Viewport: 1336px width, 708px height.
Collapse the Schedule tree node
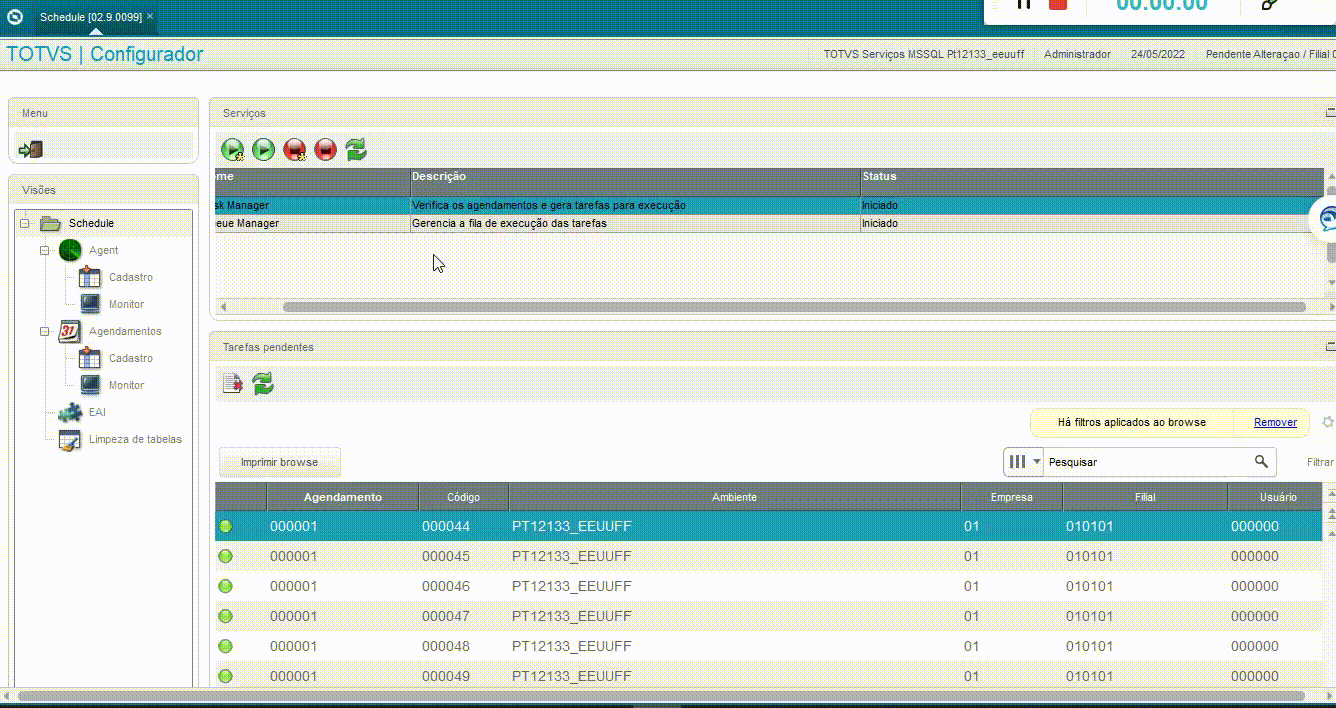coord(24,223)
